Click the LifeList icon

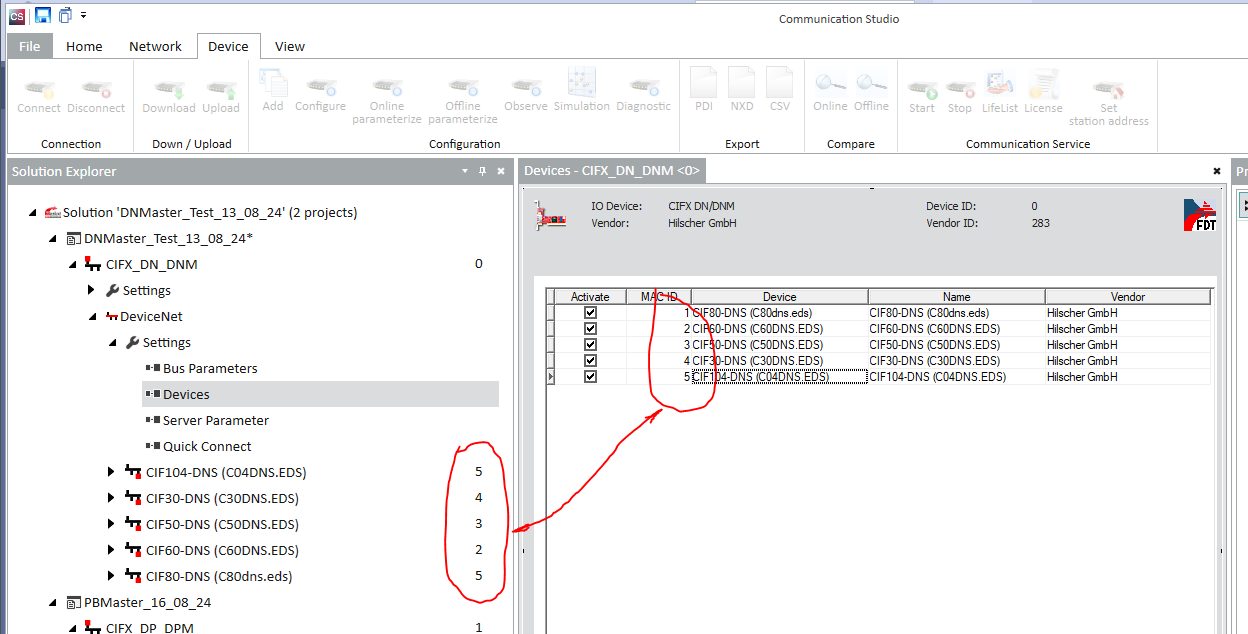pos(1000,85)
